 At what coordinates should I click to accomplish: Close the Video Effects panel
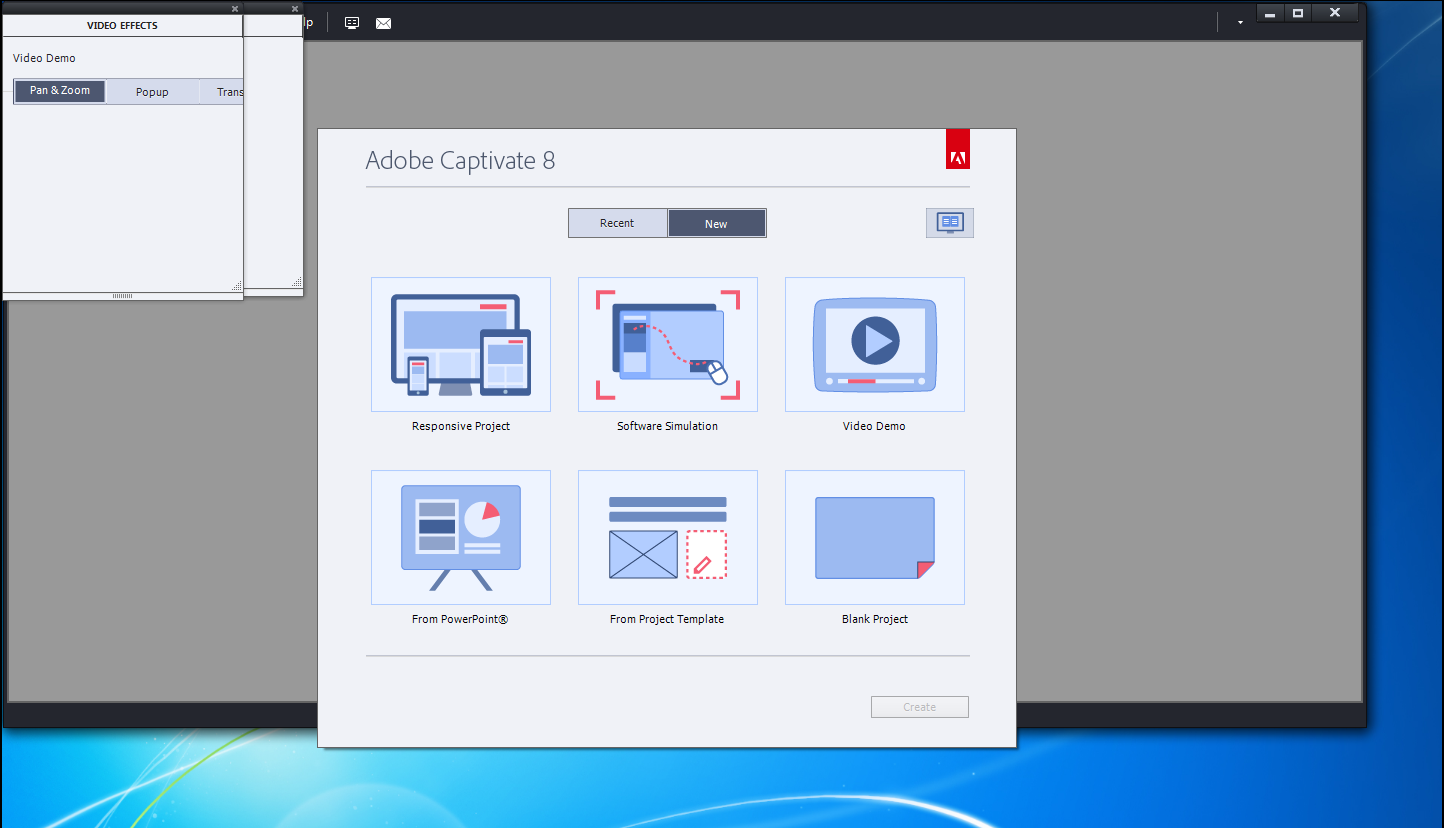click(x=234, y=8)
